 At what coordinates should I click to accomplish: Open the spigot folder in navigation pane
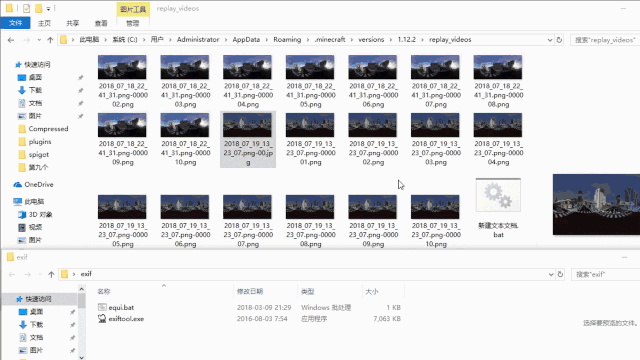click(x=38, y=155)
